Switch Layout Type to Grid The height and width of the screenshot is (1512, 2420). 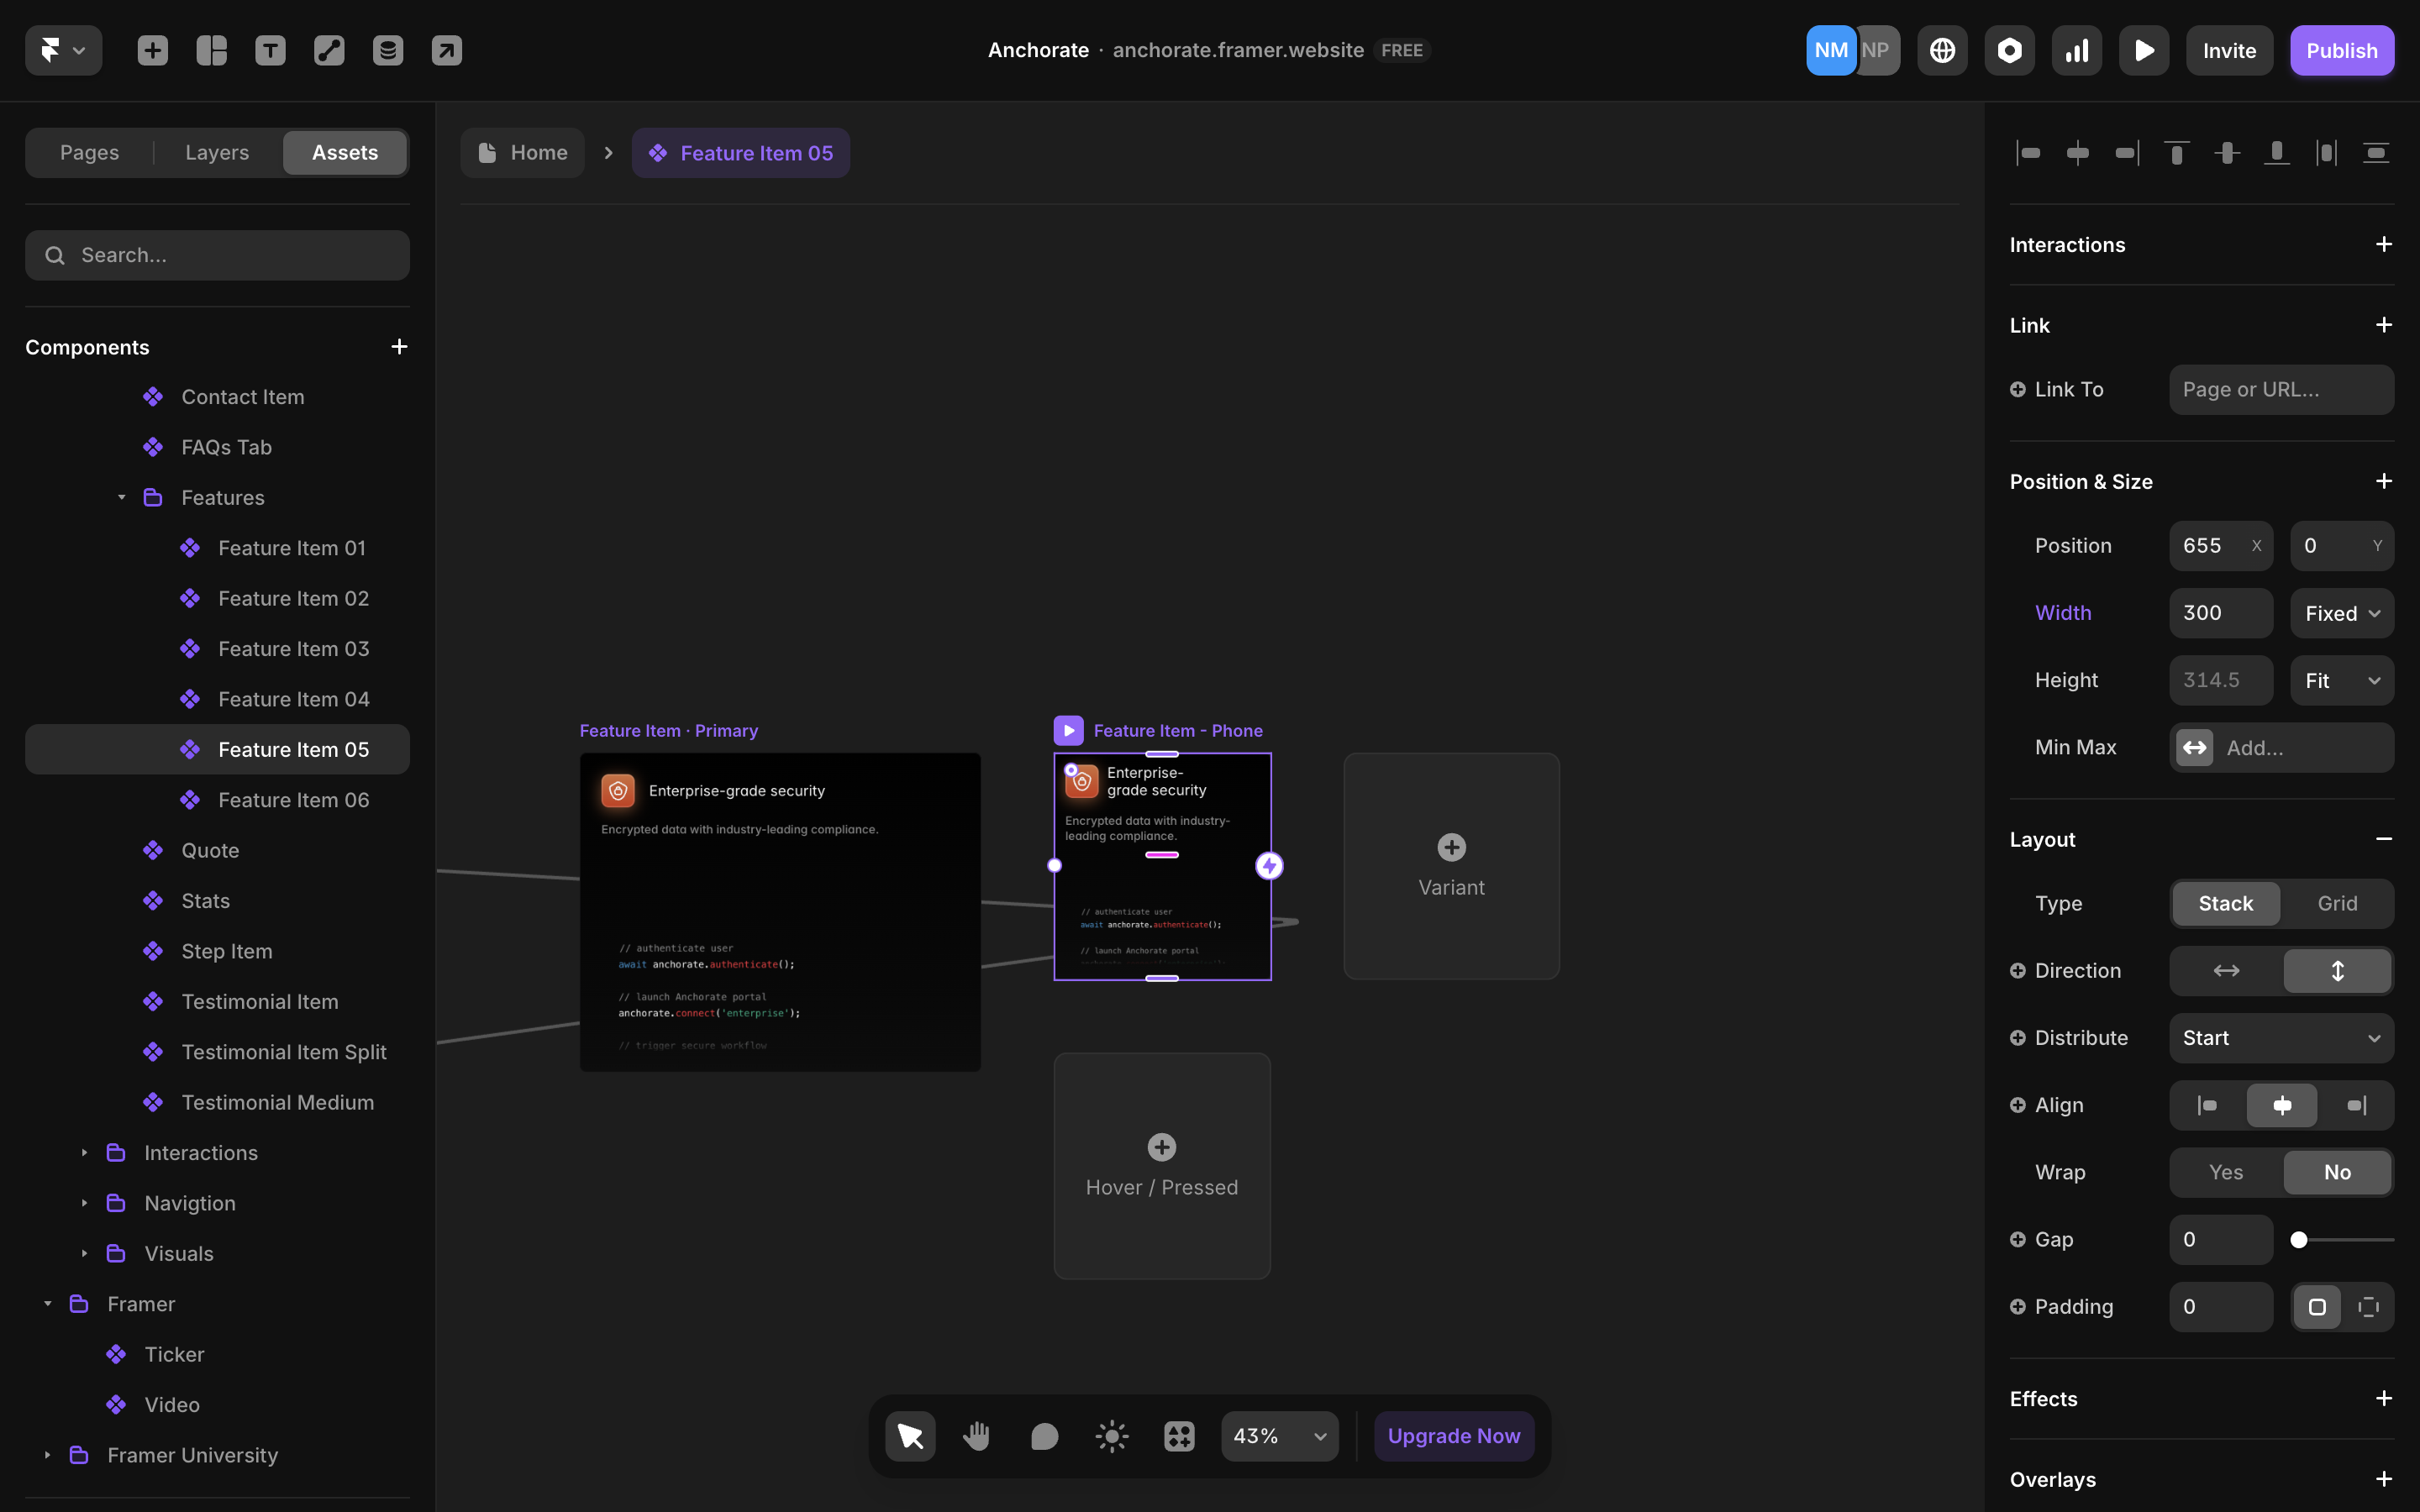point(2337,903)
